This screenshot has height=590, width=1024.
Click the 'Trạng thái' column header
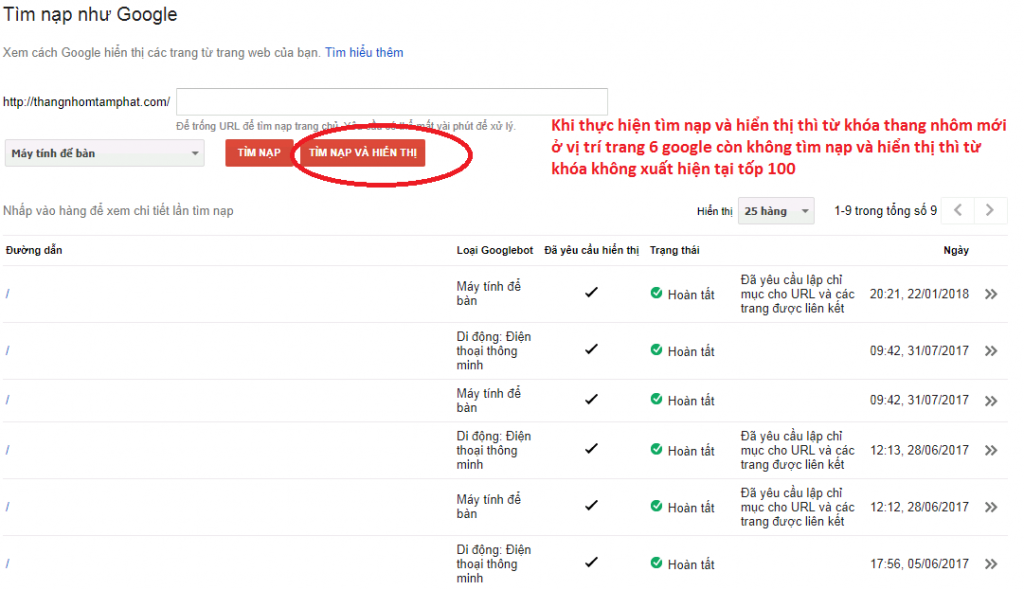click(x=675, y=250)
